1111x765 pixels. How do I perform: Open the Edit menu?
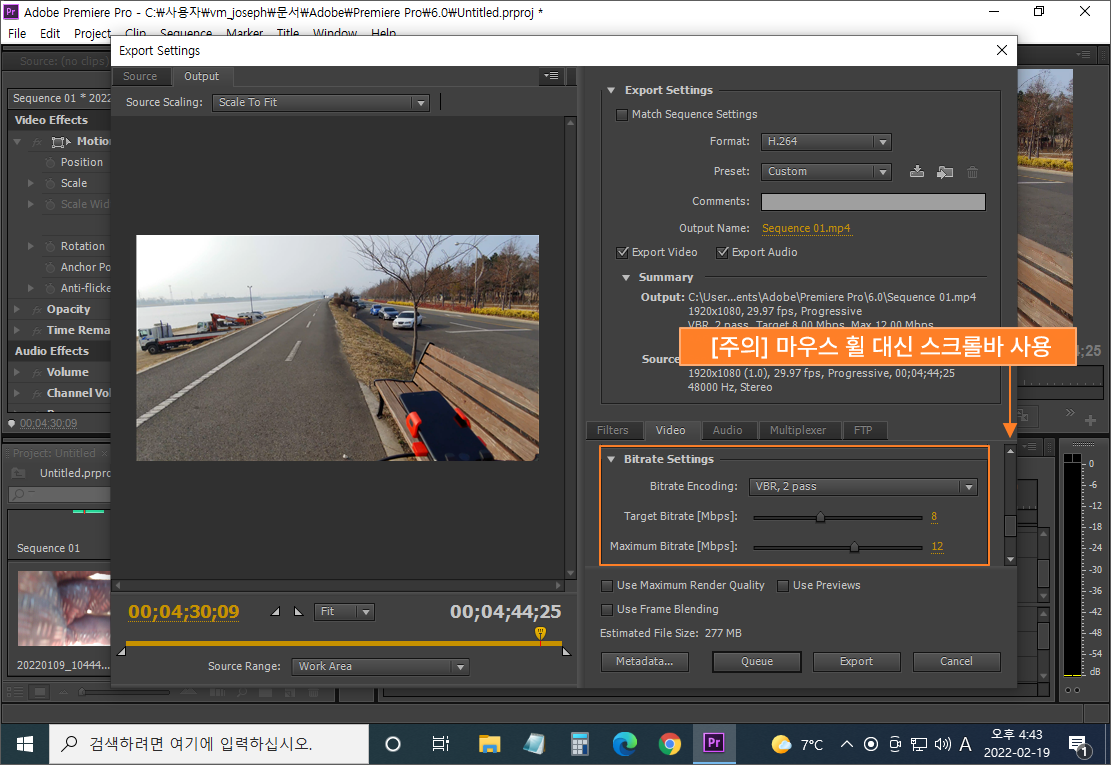point(50,33)
